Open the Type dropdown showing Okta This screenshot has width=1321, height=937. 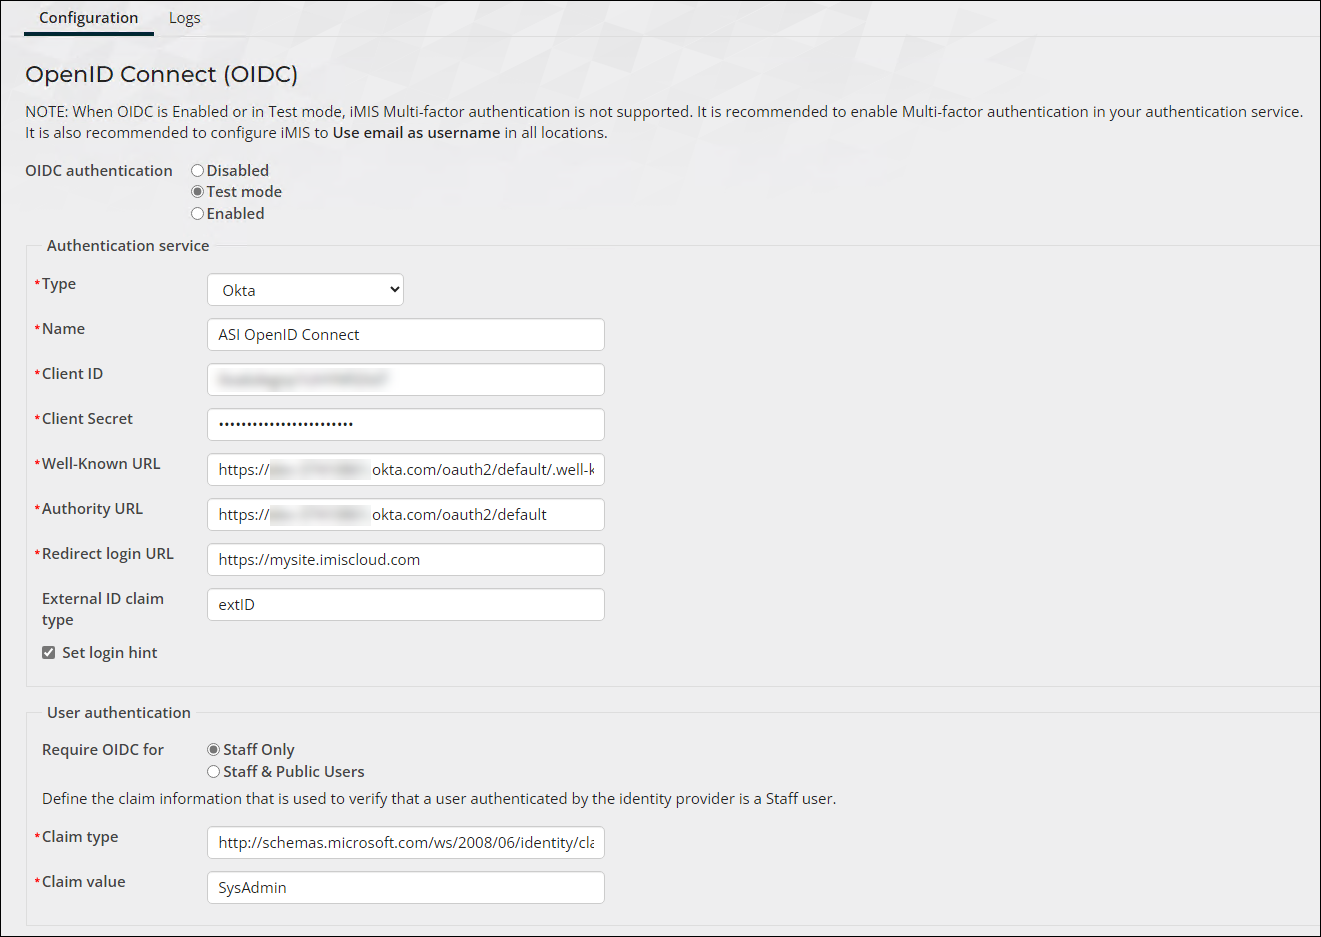click(x=305, y=290)
